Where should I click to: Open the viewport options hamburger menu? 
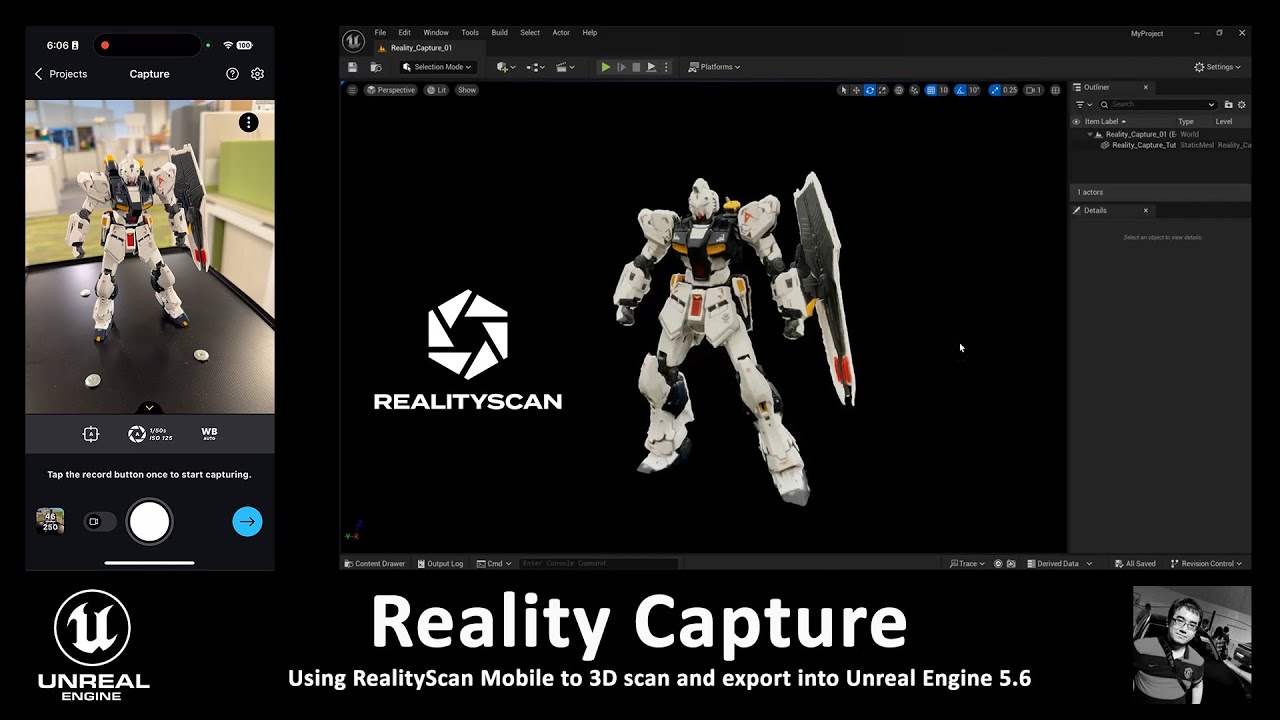click(352, 90)
